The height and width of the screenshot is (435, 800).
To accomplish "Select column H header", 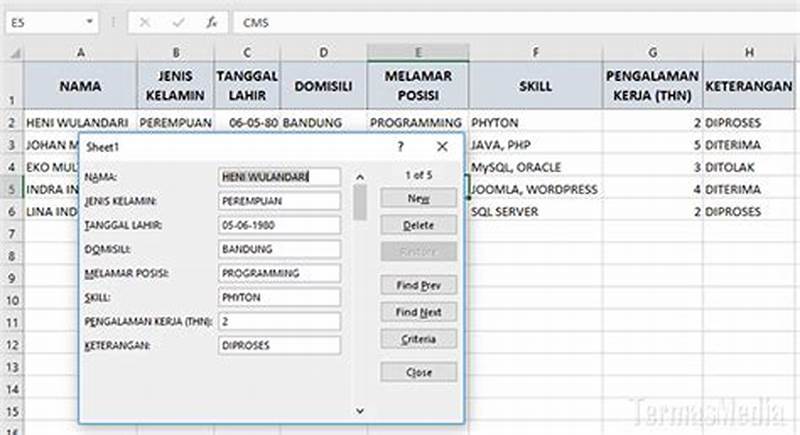I will click(x=749, y=53).
